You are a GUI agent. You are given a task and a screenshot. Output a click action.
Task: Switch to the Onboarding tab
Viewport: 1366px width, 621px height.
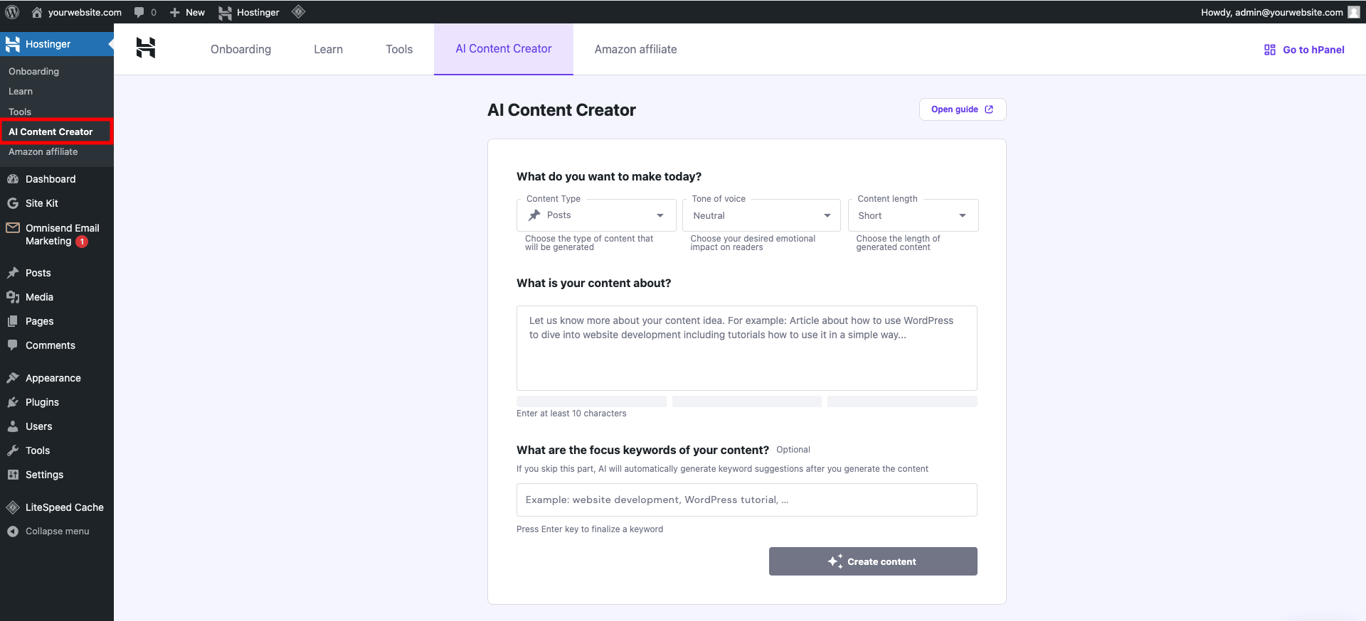tap(240, 48)
